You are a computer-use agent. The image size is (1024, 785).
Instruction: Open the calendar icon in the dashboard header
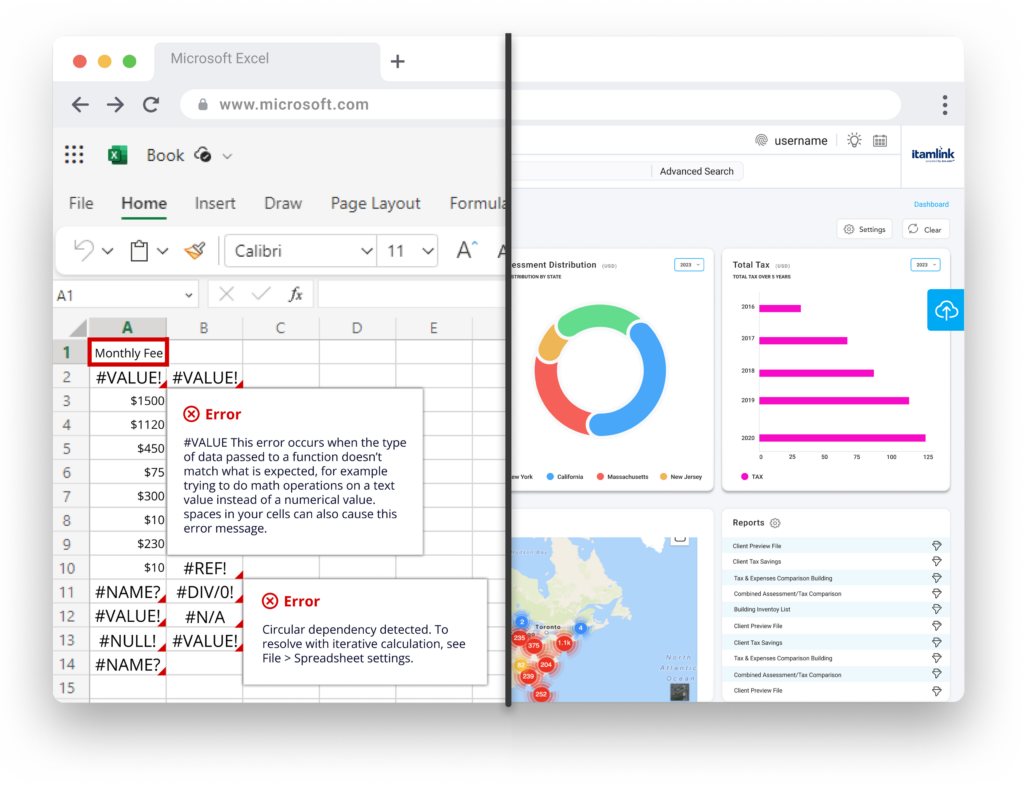tap(880, 140)
